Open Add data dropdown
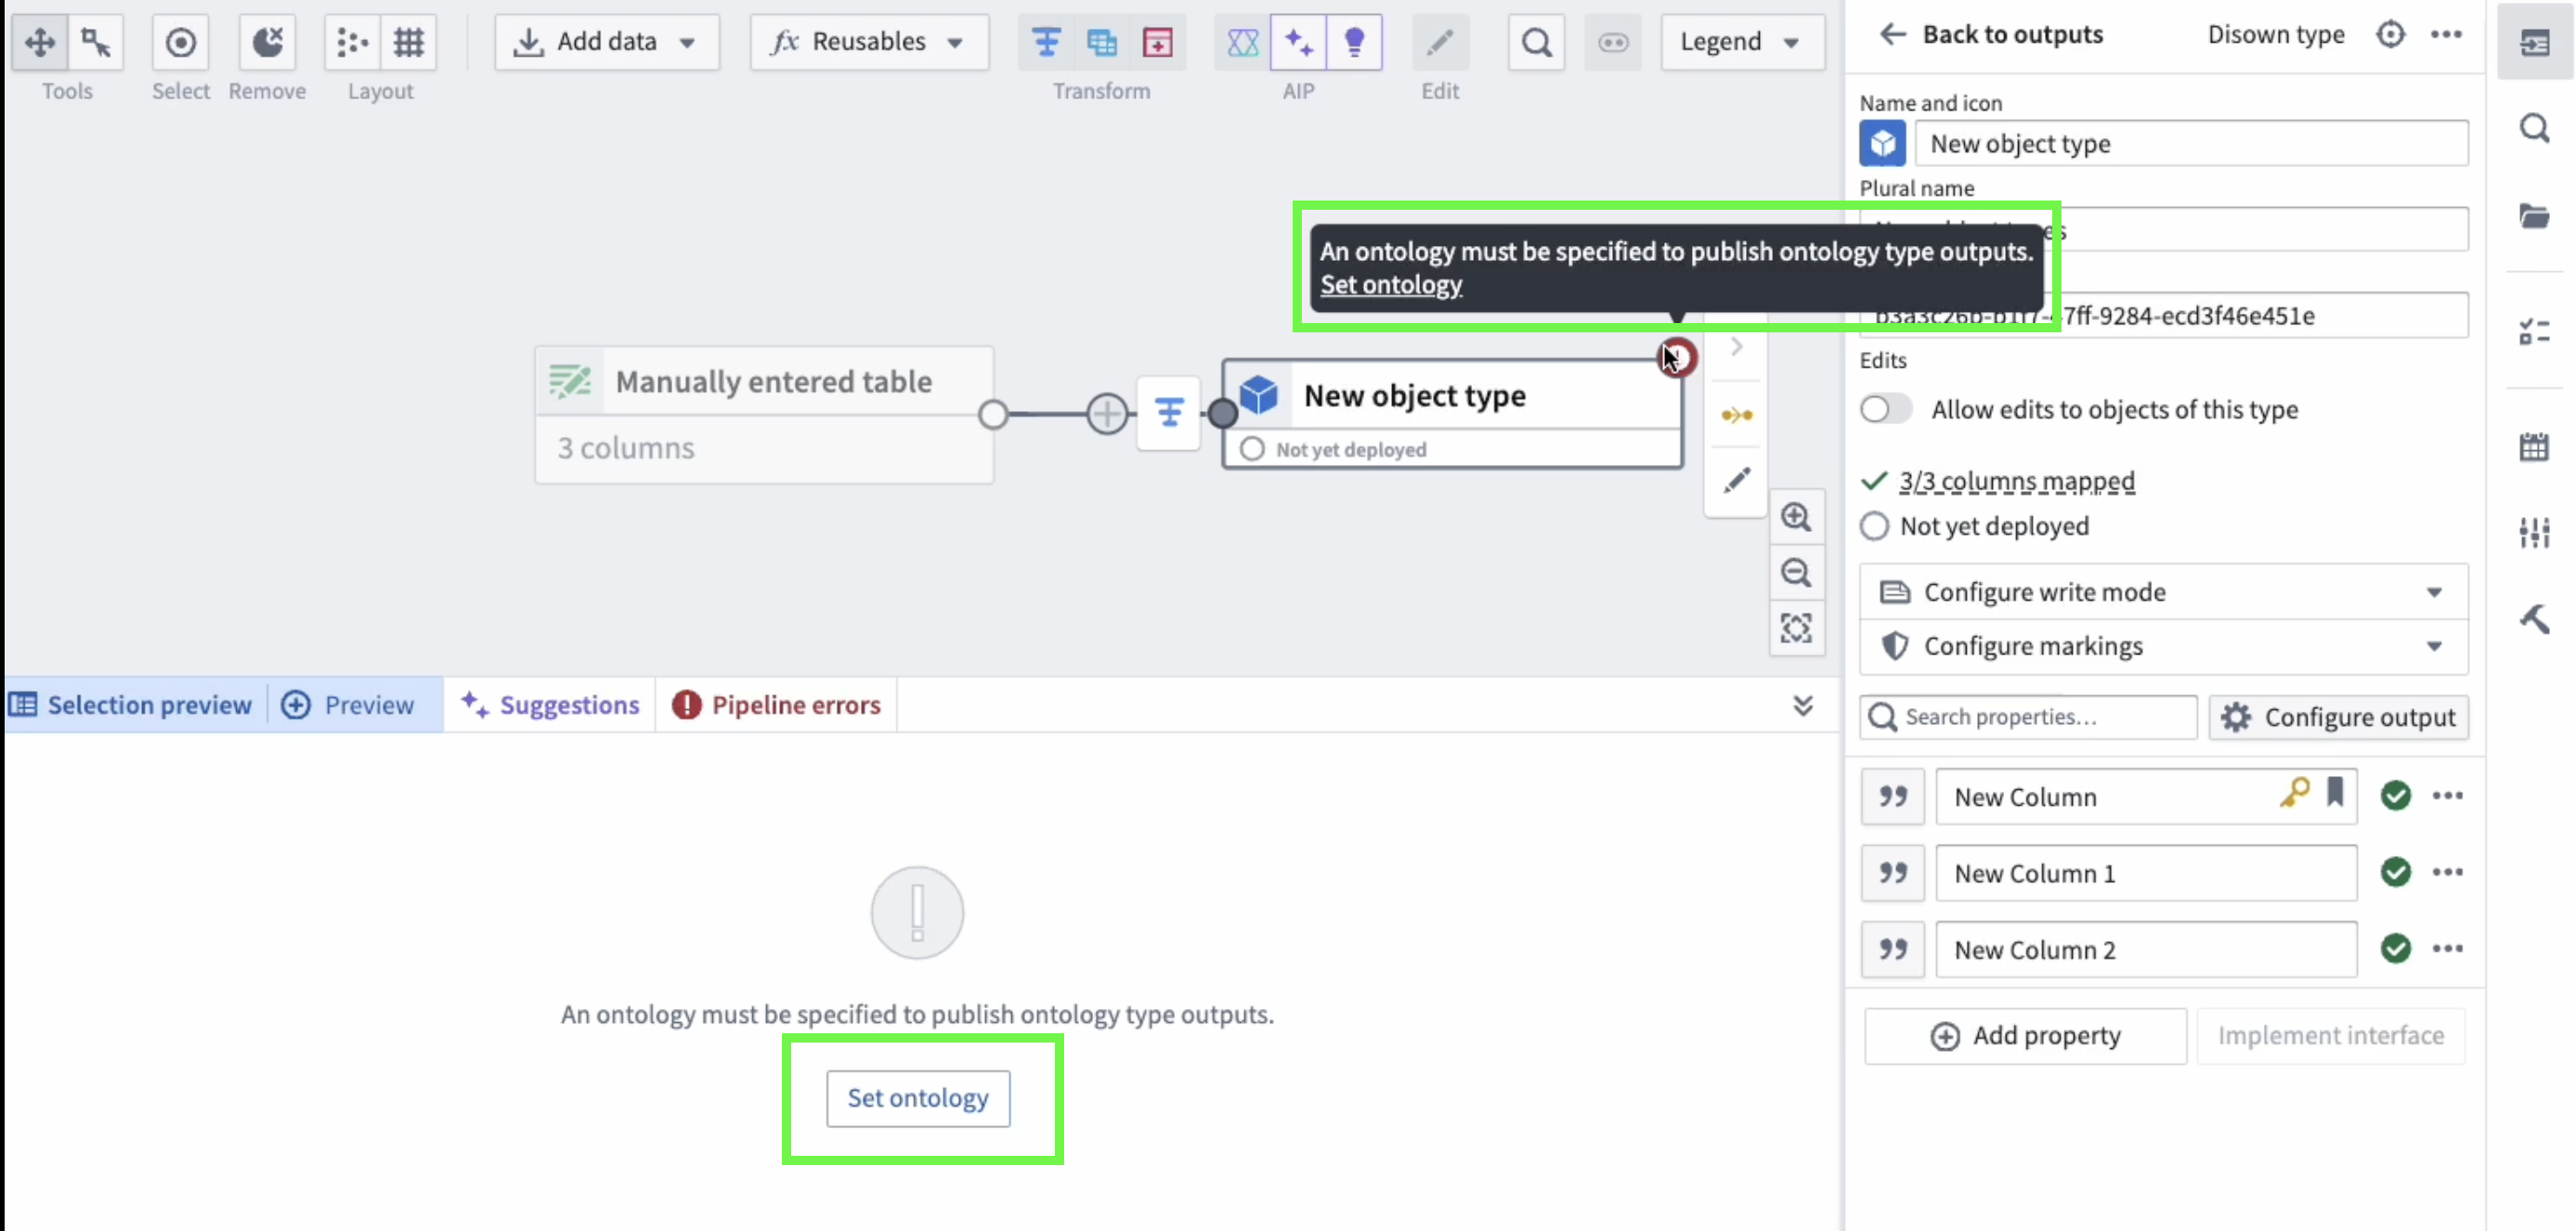This screenshot has width=2576, height=1231. (x=606, y=42)
